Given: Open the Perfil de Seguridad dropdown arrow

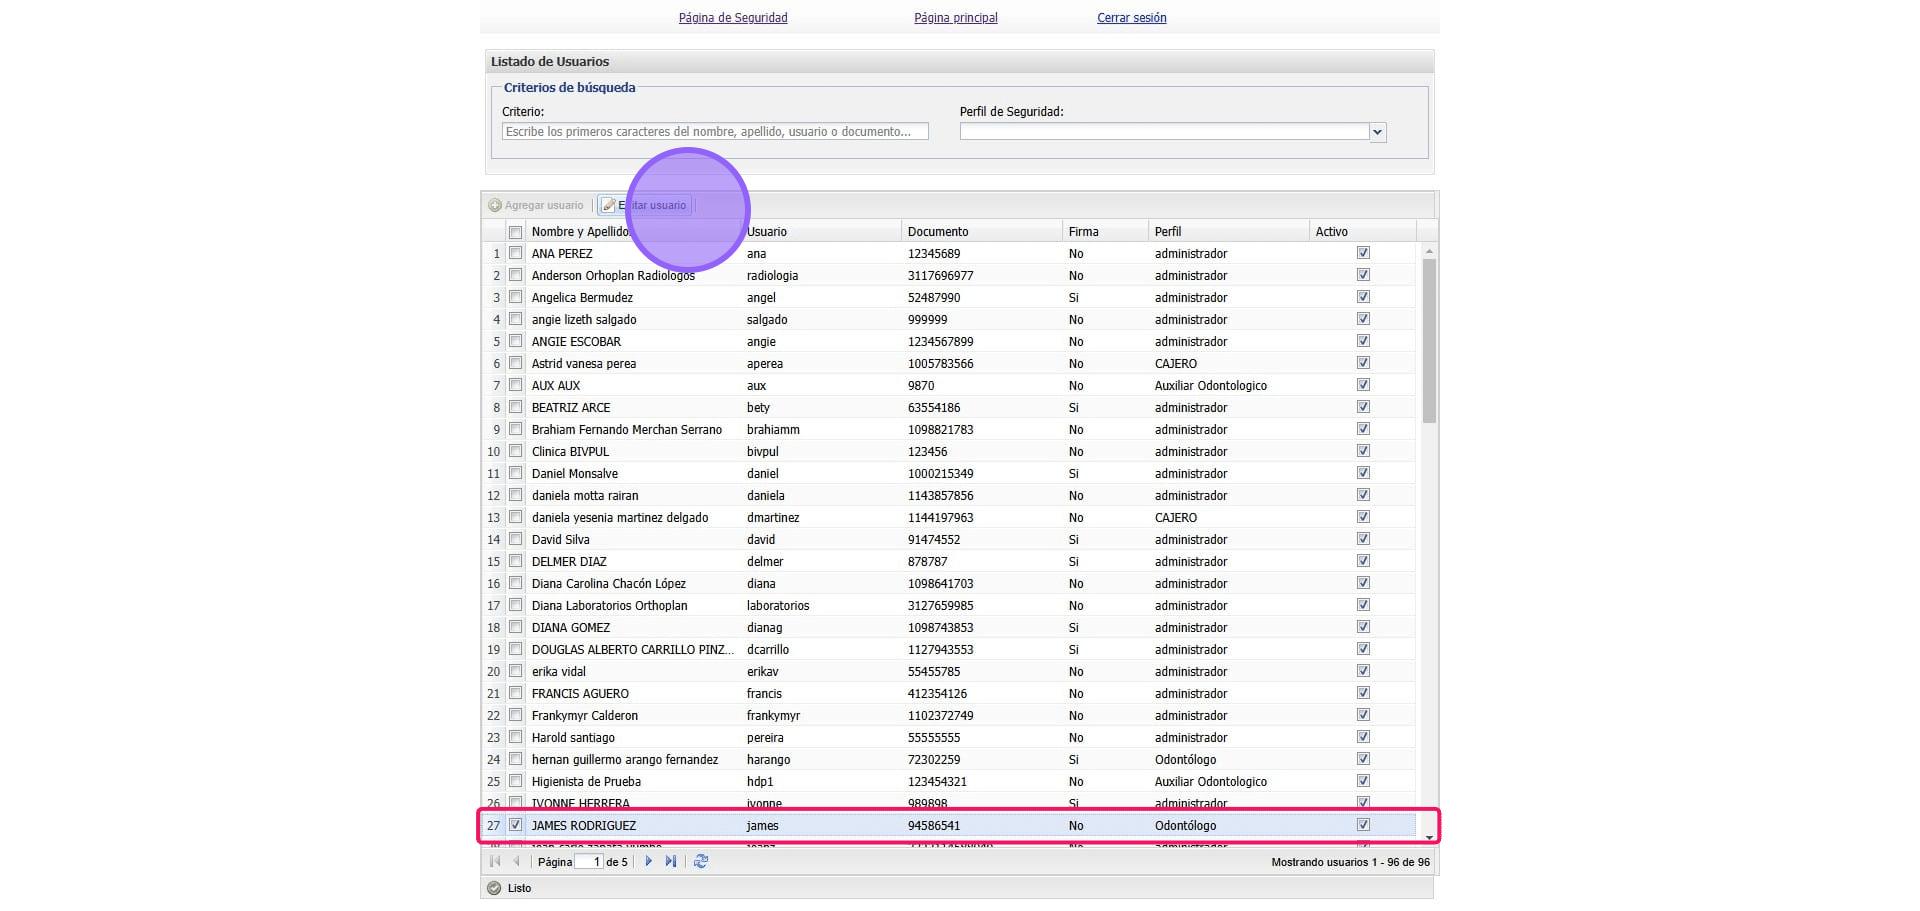Looking at the screenshot, I should (x=1377, y=132).
